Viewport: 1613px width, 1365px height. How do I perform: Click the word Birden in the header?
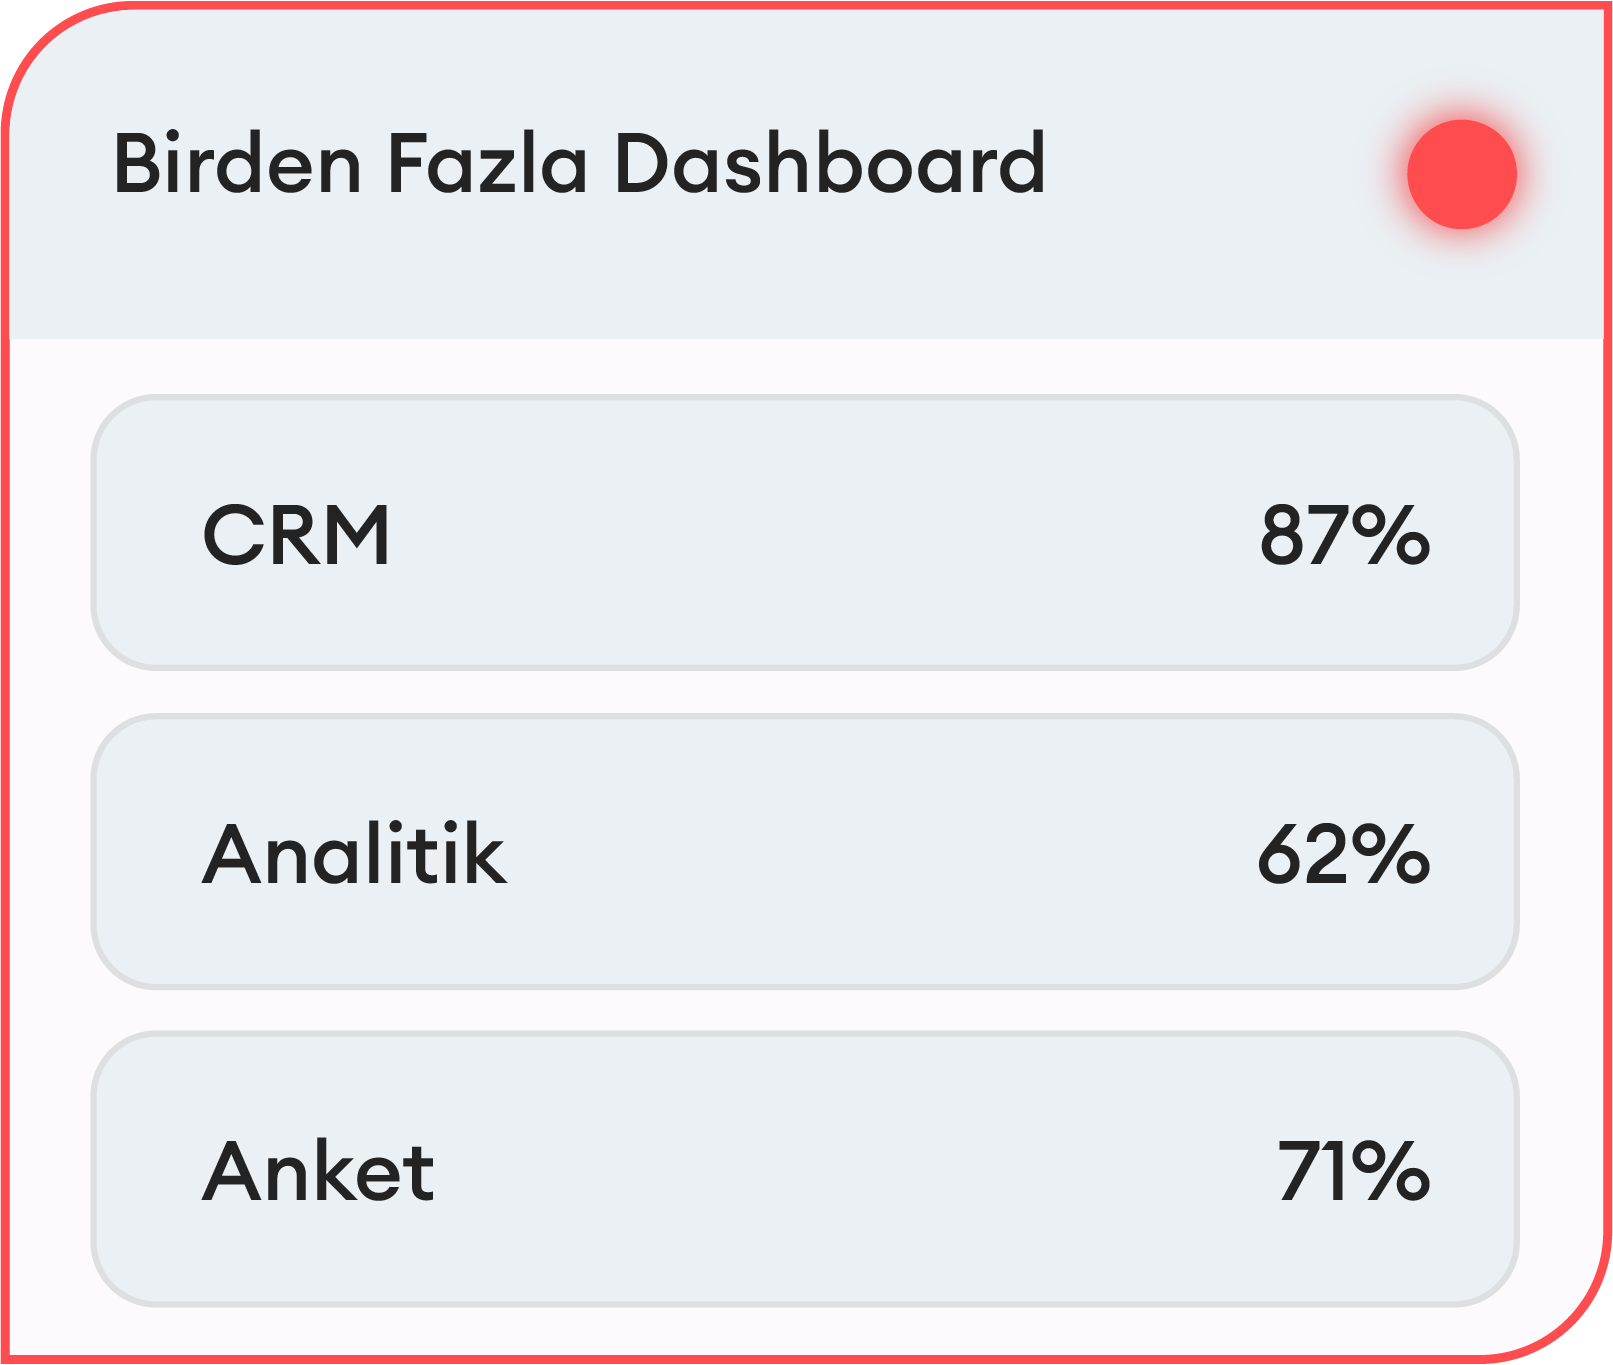pyautogui.click(x=237, y=163)
